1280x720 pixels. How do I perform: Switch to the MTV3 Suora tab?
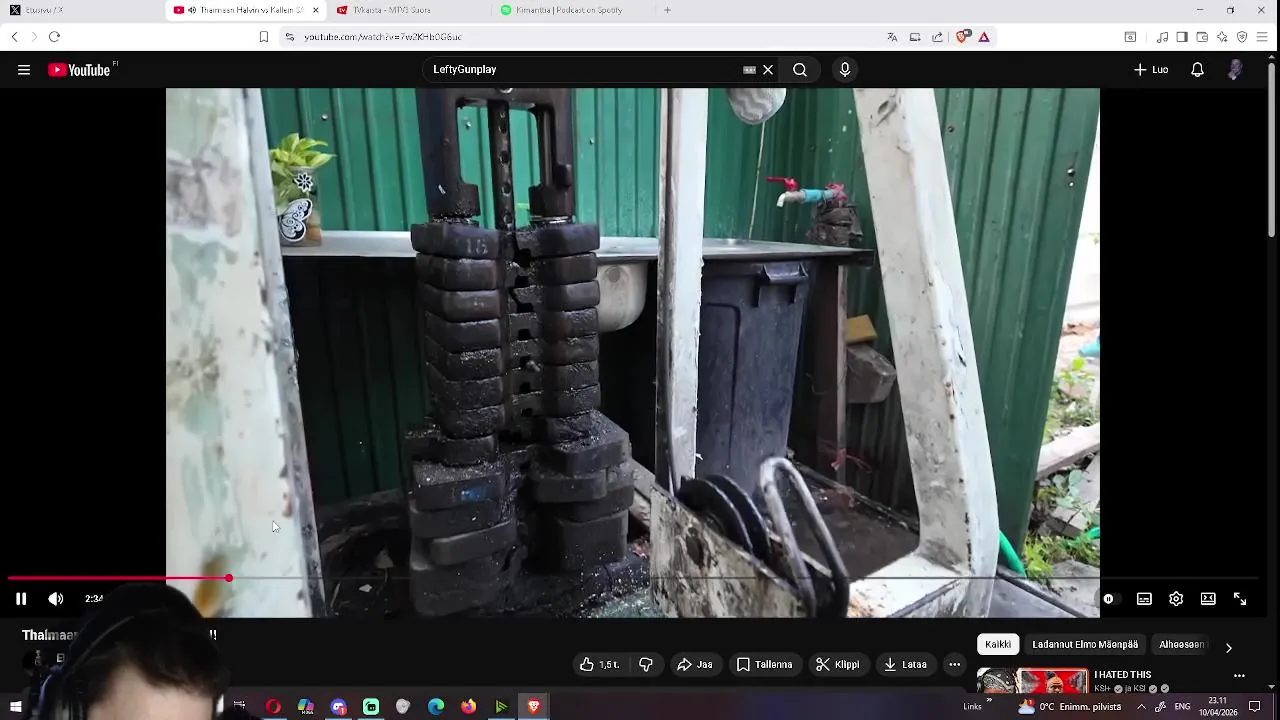[x=408, y=10]
